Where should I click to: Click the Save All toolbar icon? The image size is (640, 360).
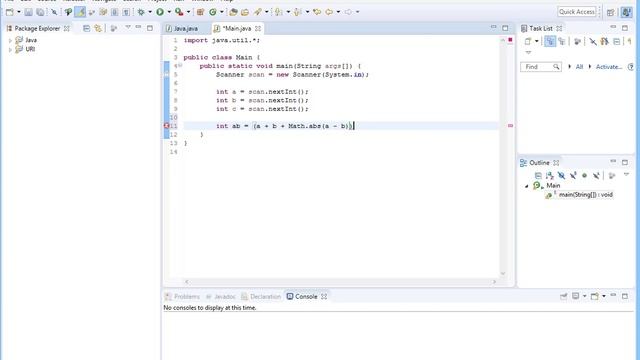click(x=40, y=12)
